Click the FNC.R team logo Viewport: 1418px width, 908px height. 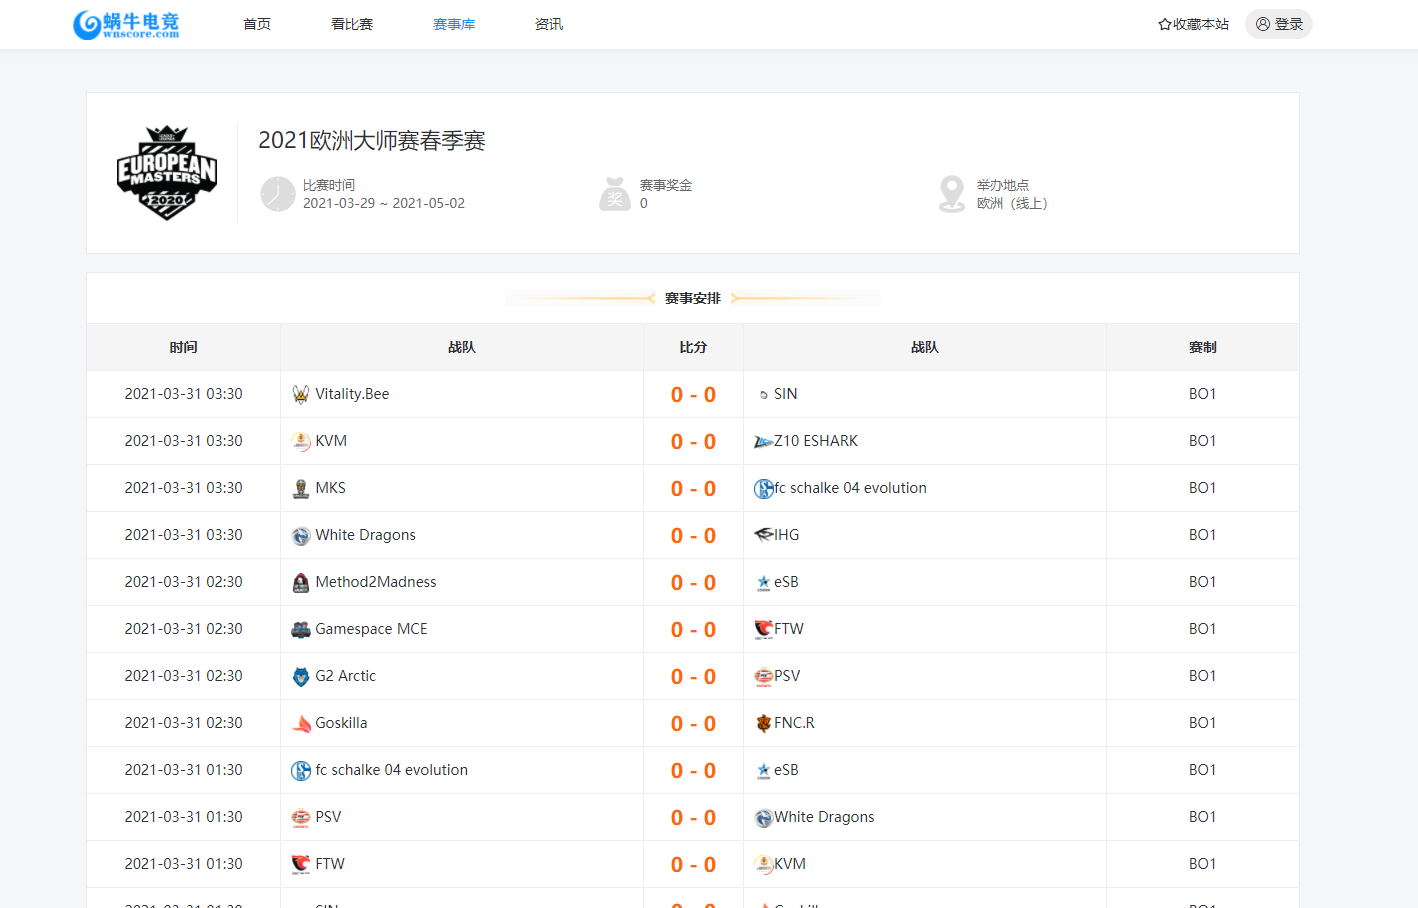[764, 723]
